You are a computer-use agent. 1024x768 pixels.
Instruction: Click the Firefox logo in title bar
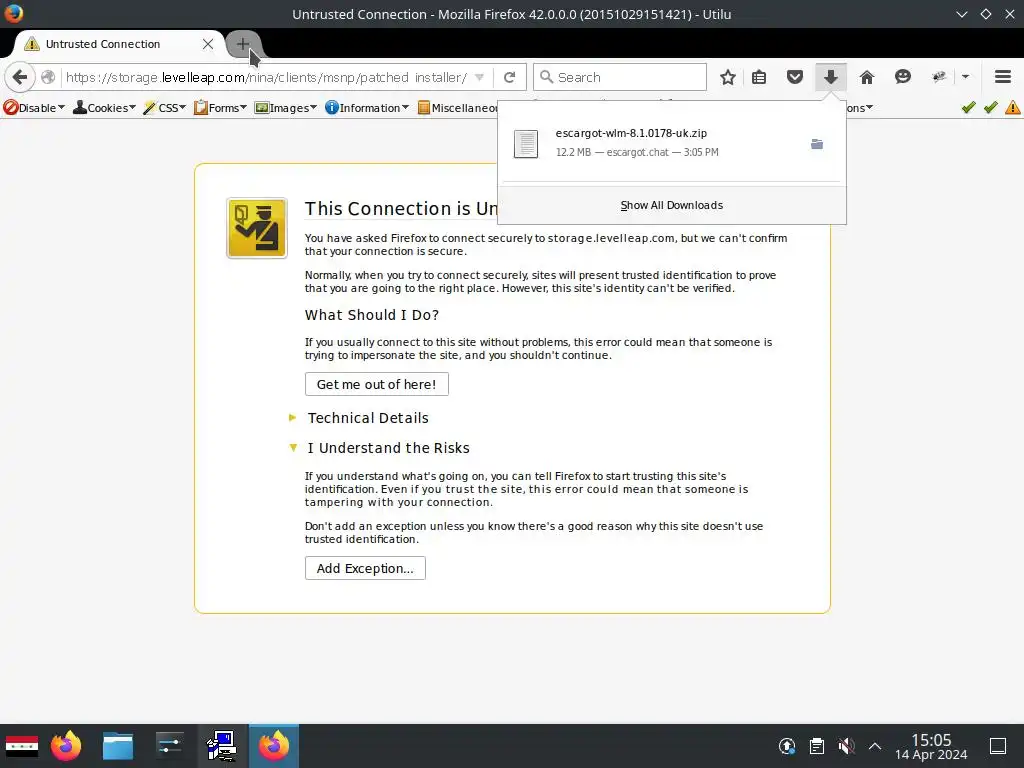(x=13, y=13)
